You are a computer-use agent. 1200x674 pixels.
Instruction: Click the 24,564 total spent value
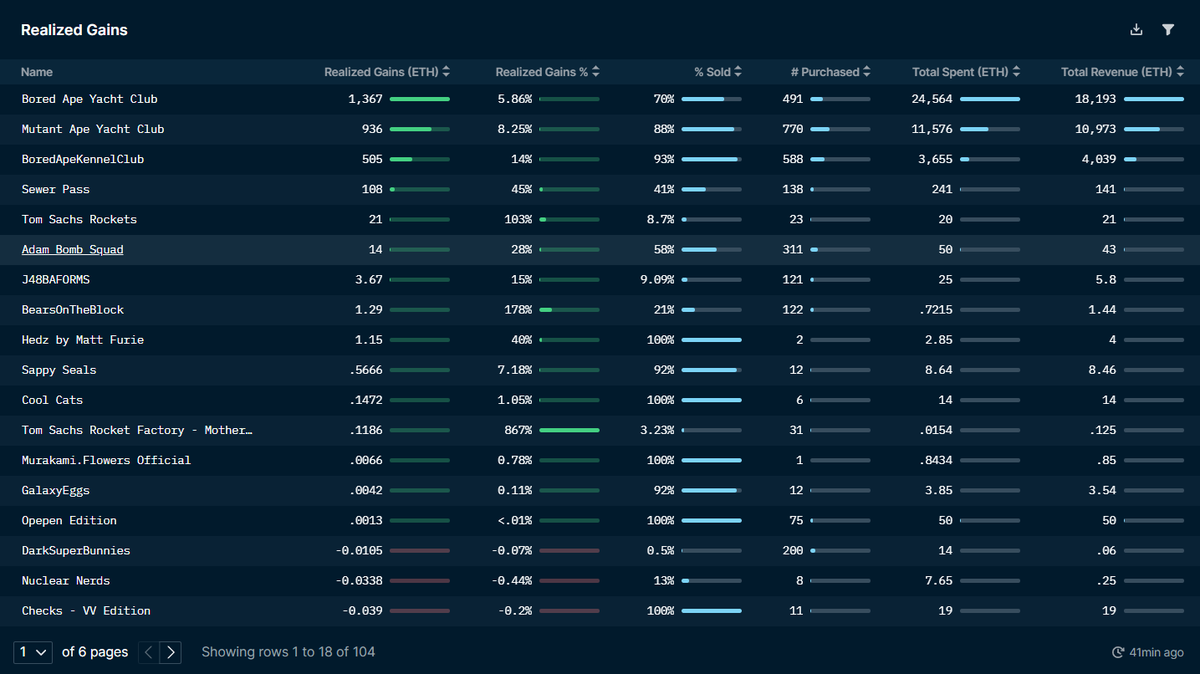pyautogui.click(x=932, y=99)
